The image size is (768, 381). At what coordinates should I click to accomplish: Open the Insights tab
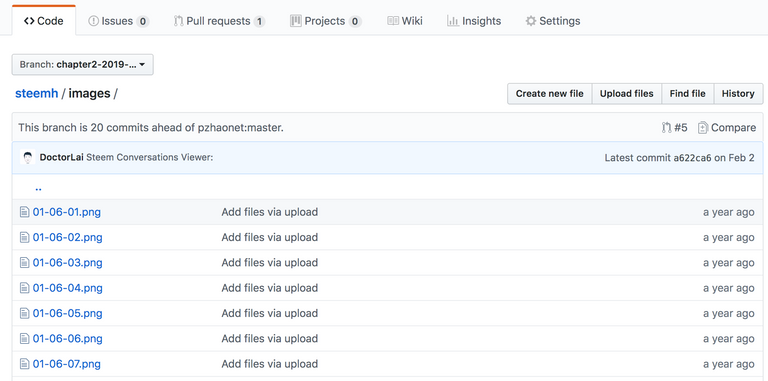(474, 21)
